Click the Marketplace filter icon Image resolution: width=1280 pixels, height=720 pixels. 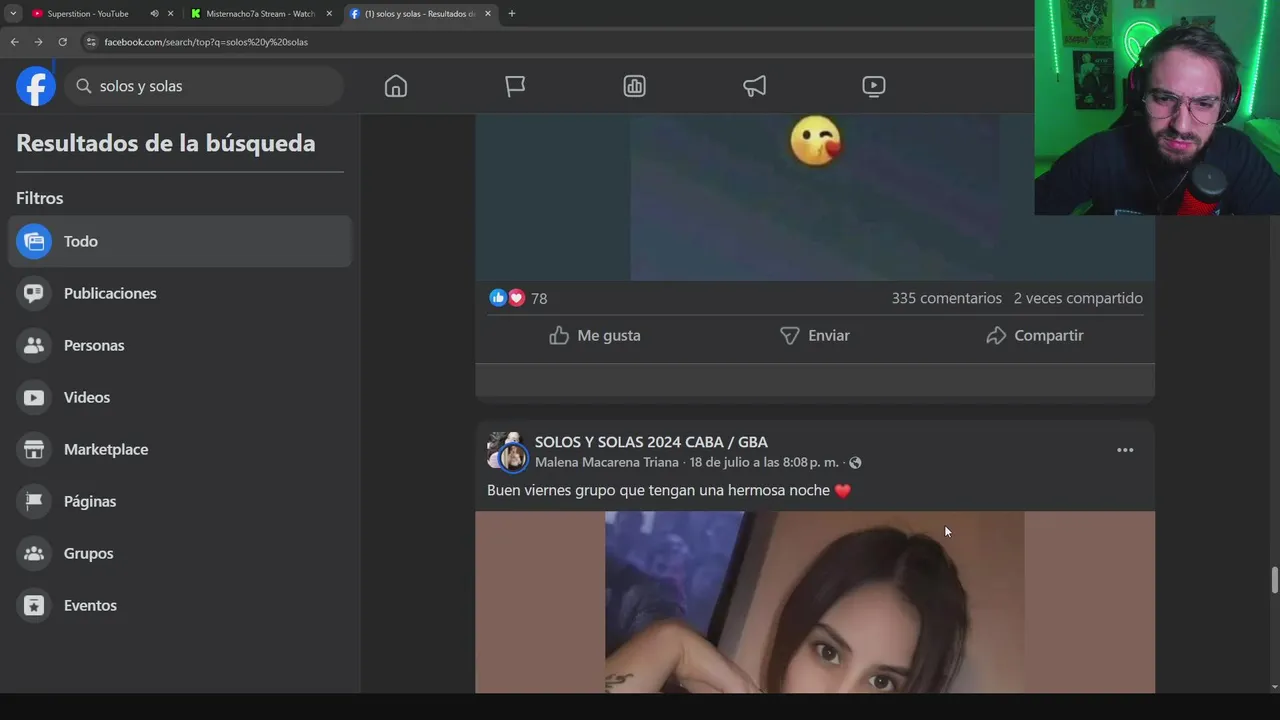click(x=34, y=449)
